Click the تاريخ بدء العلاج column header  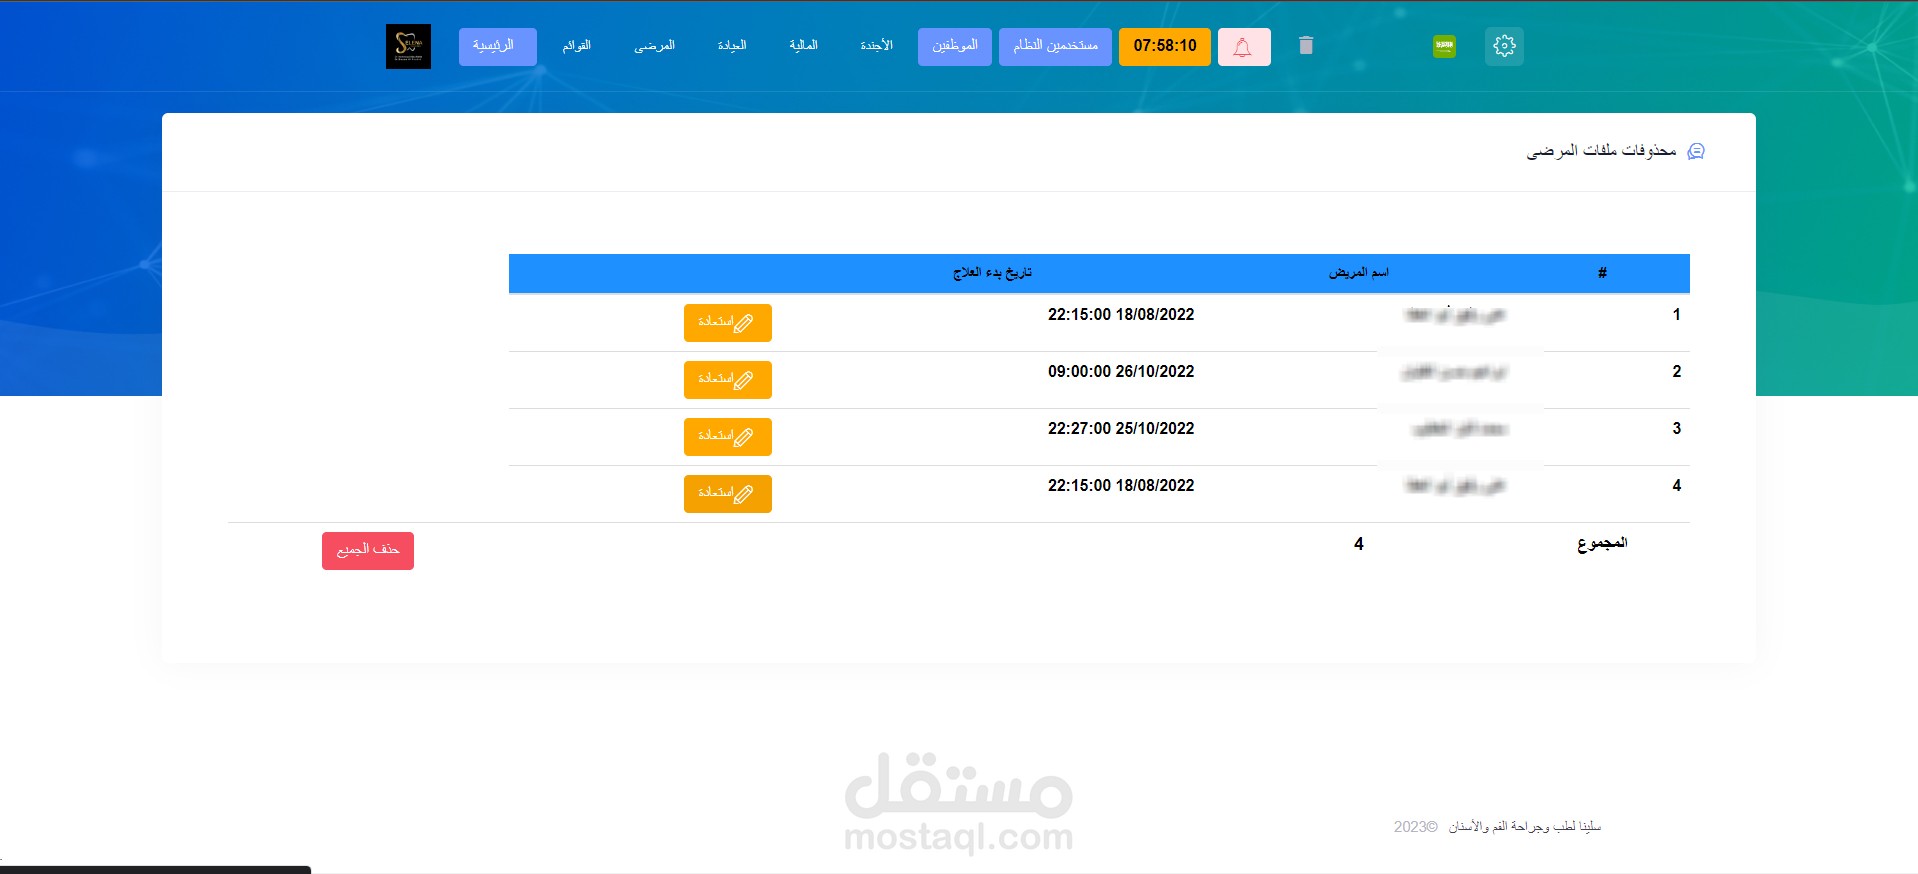click(992, 273)
